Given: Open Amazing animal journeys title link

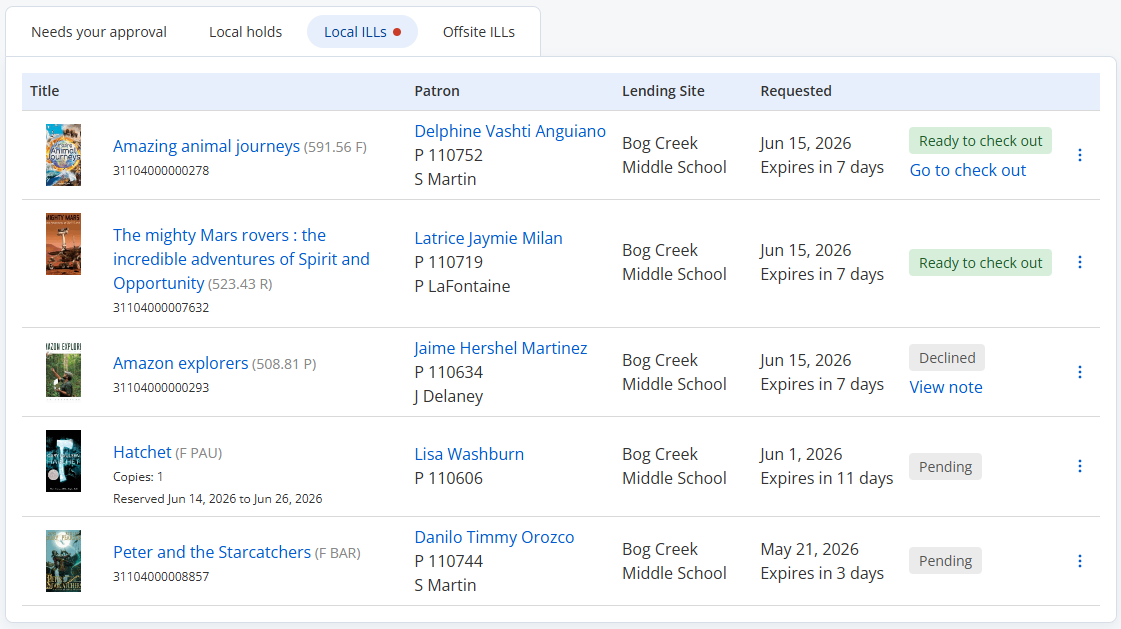Looking at the screenshot, I should pyautogui.click(x=206, y=146).
